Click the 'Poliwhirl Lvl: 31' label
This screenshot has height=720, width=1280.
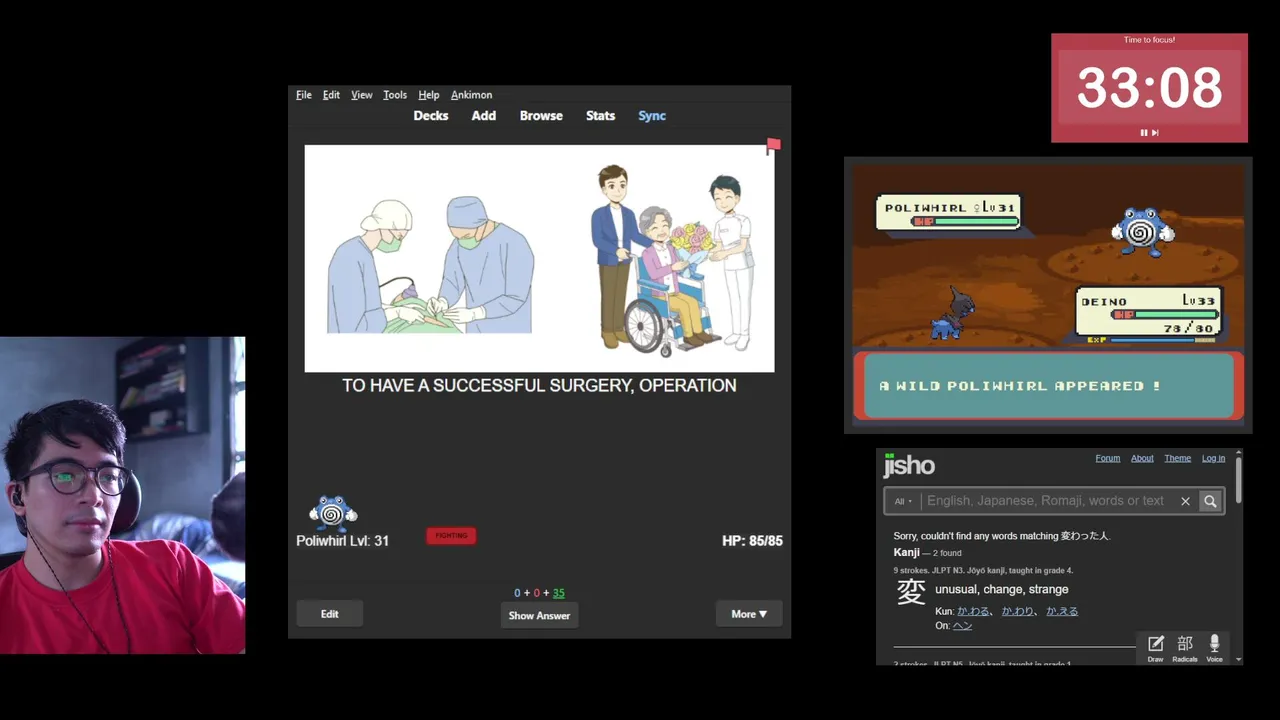(x=342, y=541)
